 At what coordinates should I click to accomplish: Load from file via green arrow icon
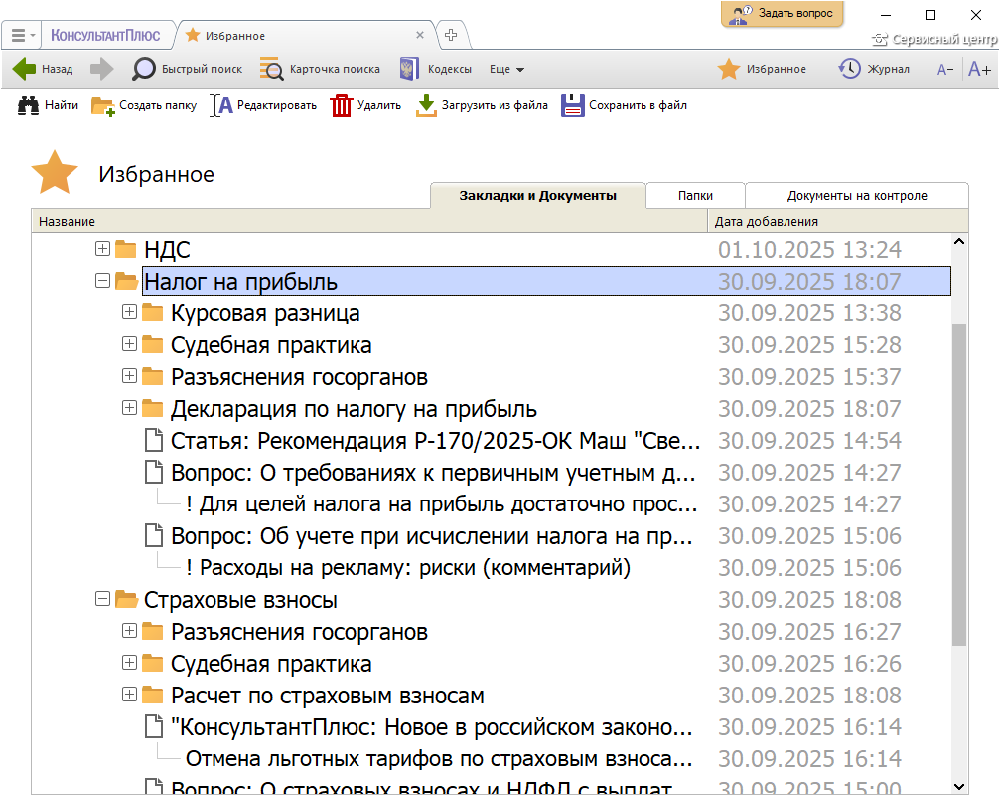[427, 105]
